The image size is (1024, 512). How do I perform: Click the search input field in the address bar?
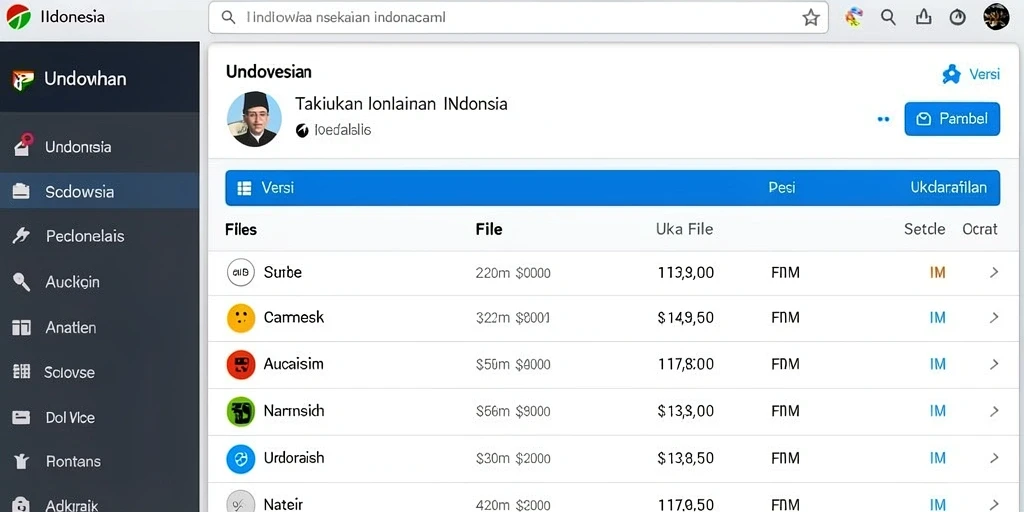pyautogui.click(x=518, y=18)
